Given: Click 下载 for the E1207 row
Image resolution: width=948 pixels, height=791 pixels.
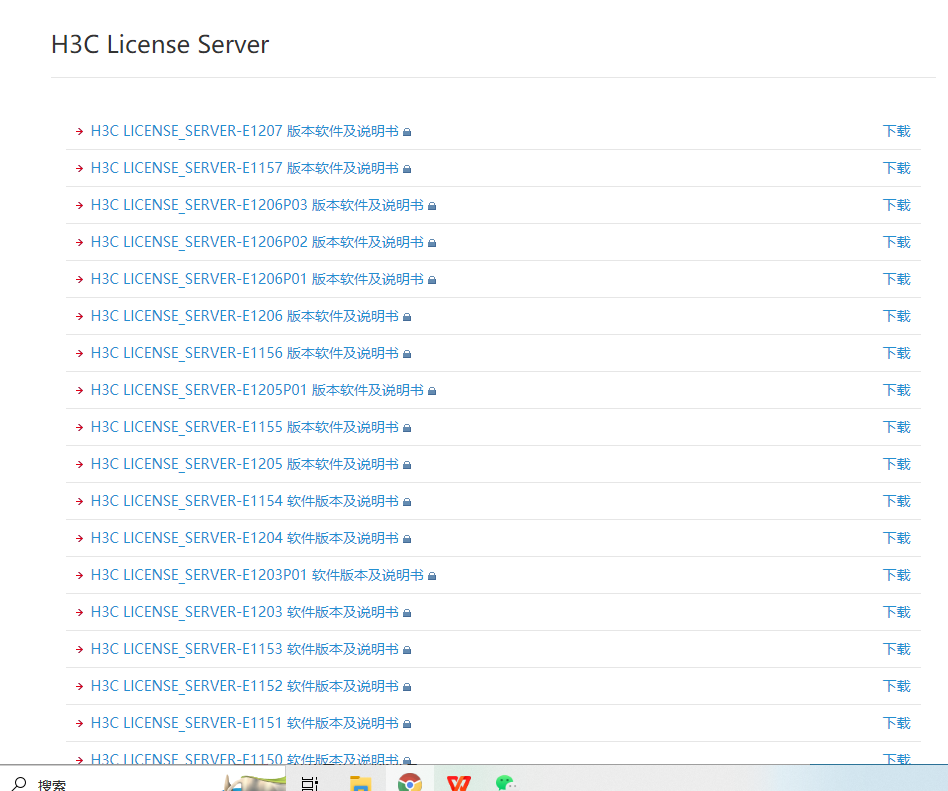Looking at the screenshot, I should [x=897, y=131].
